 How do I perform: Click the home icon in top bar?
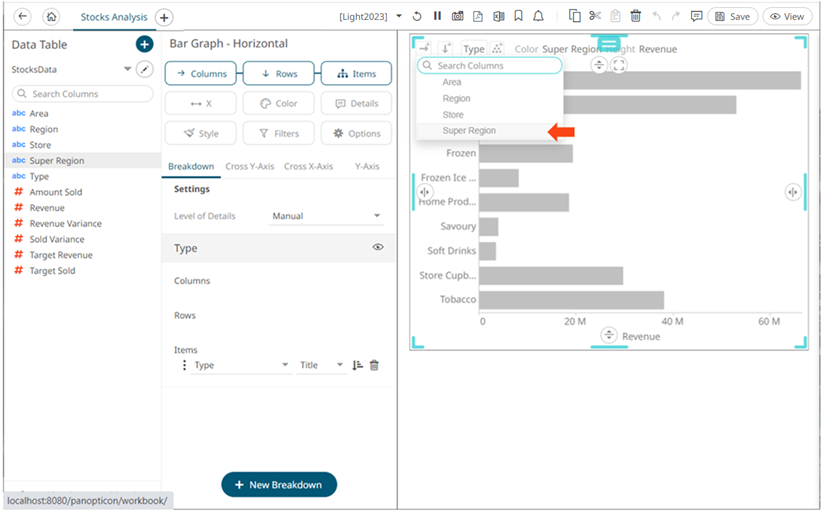[x=52, y=17]
